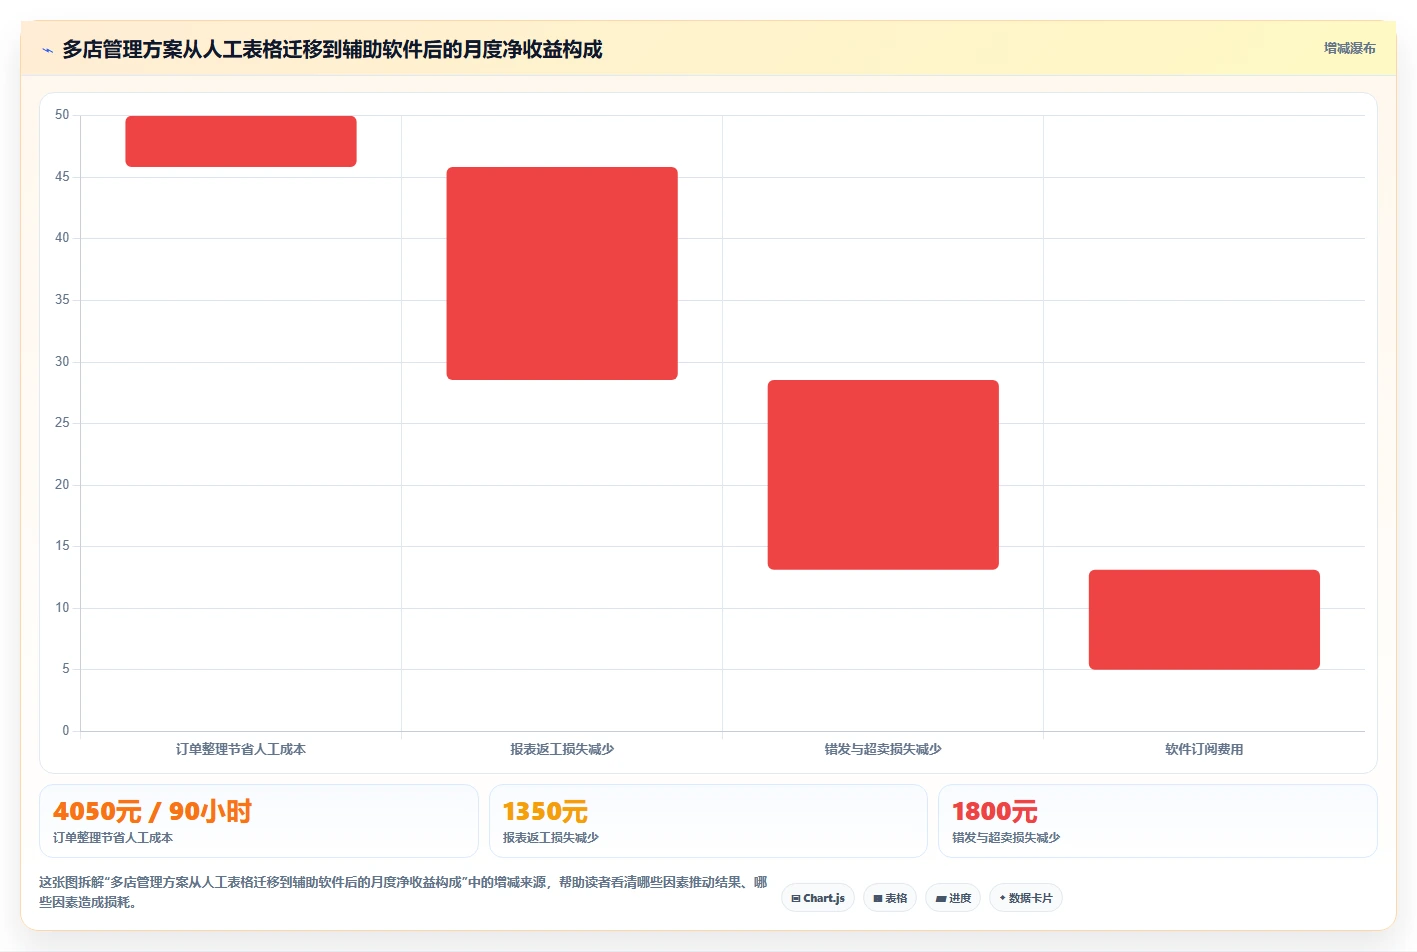Click 报表返工损失减少 caption in the data card
Image resolution: width=1417 pixels, height=952 pixels.
coord(551,838)
